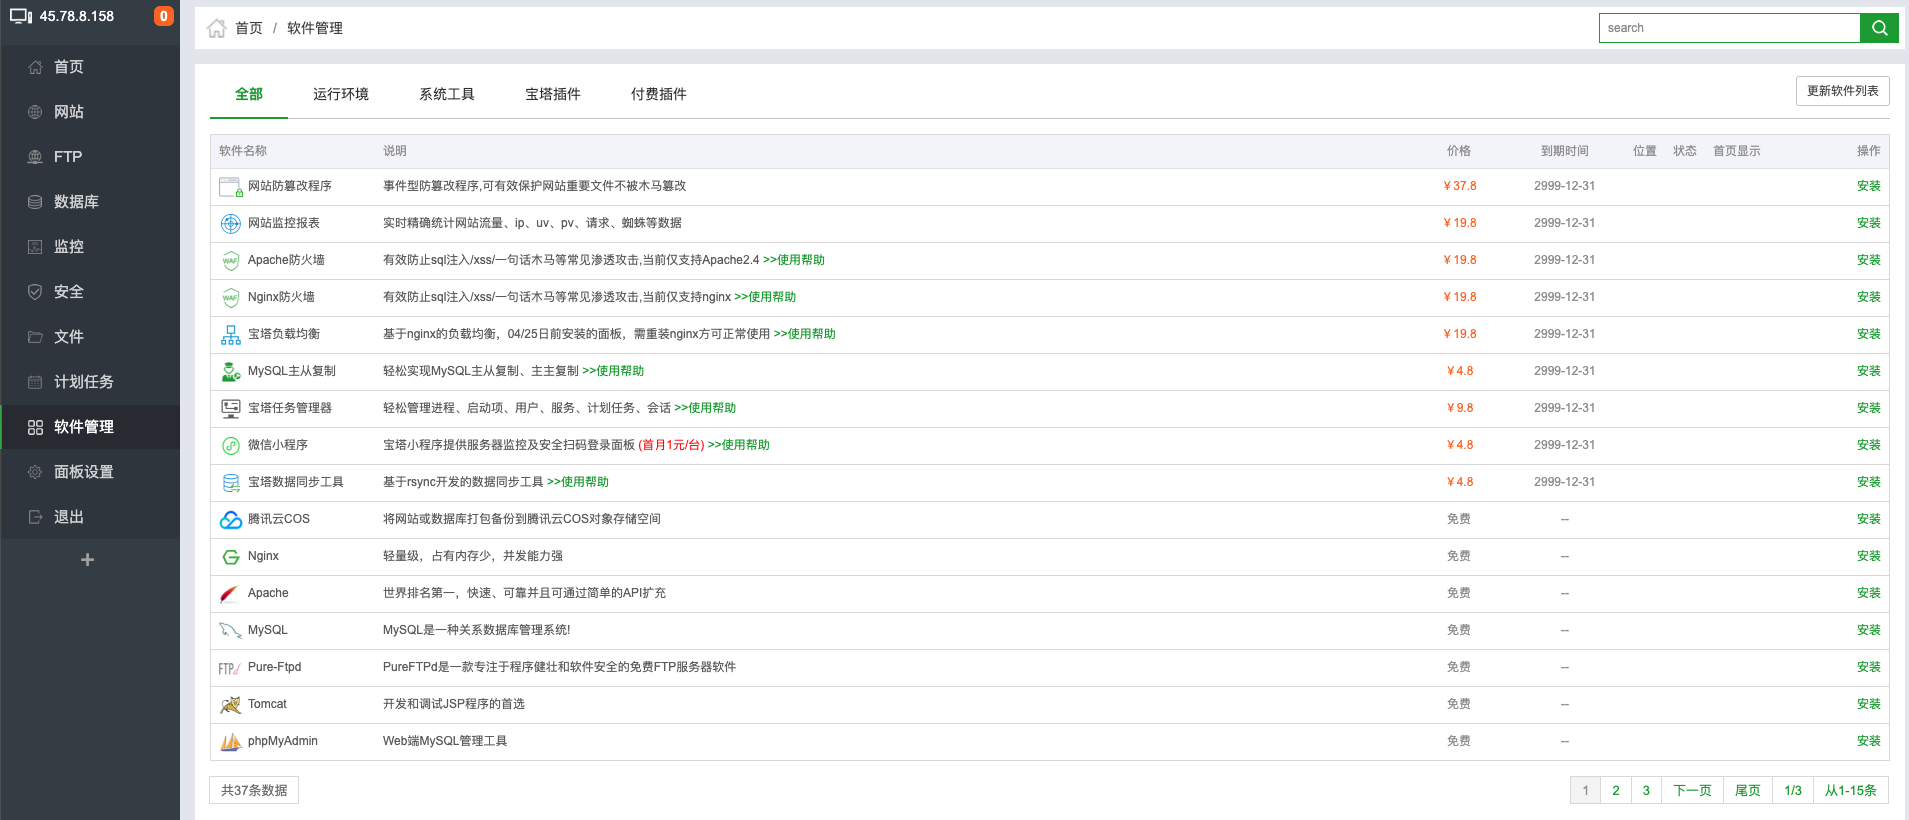Open 使用帮助 link for 宝塔负载均衡
Image resolution: width=1909 pixels, height=820 pixels.
[805, 334]
